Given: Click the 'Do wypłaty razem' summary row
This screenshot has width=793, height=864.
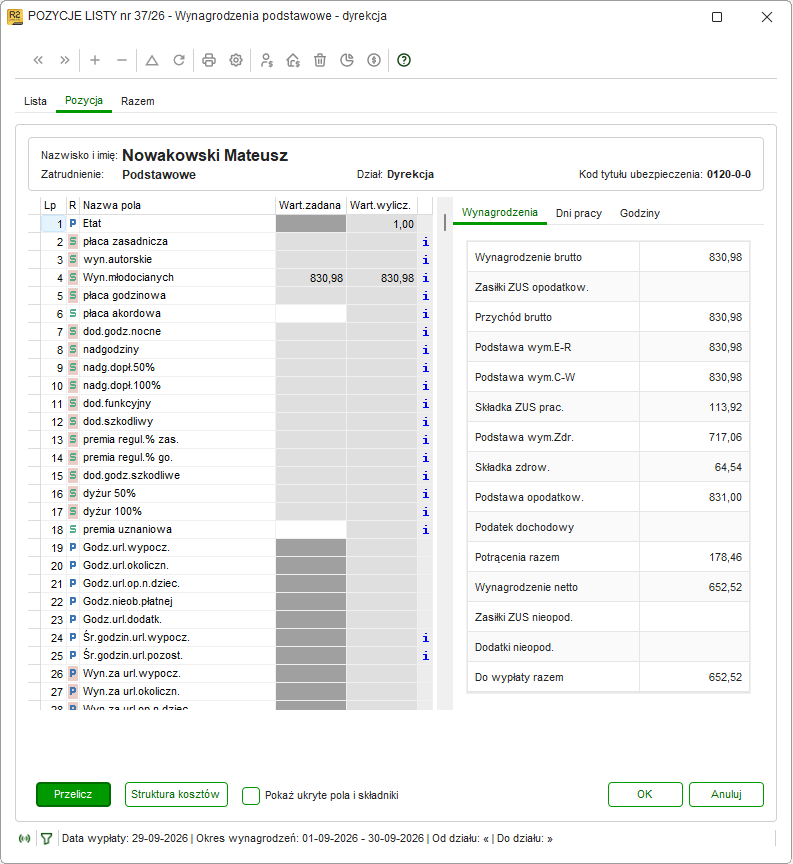Looking at the screenshot, I should pos(608,677).
